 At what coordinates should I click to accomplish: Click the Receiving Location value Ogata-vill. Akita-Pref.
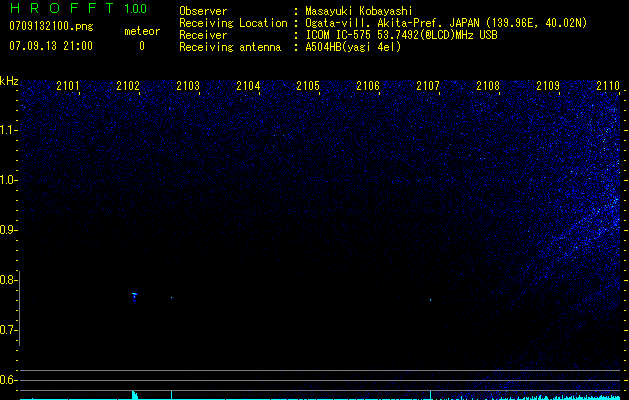tap(373, 23)
